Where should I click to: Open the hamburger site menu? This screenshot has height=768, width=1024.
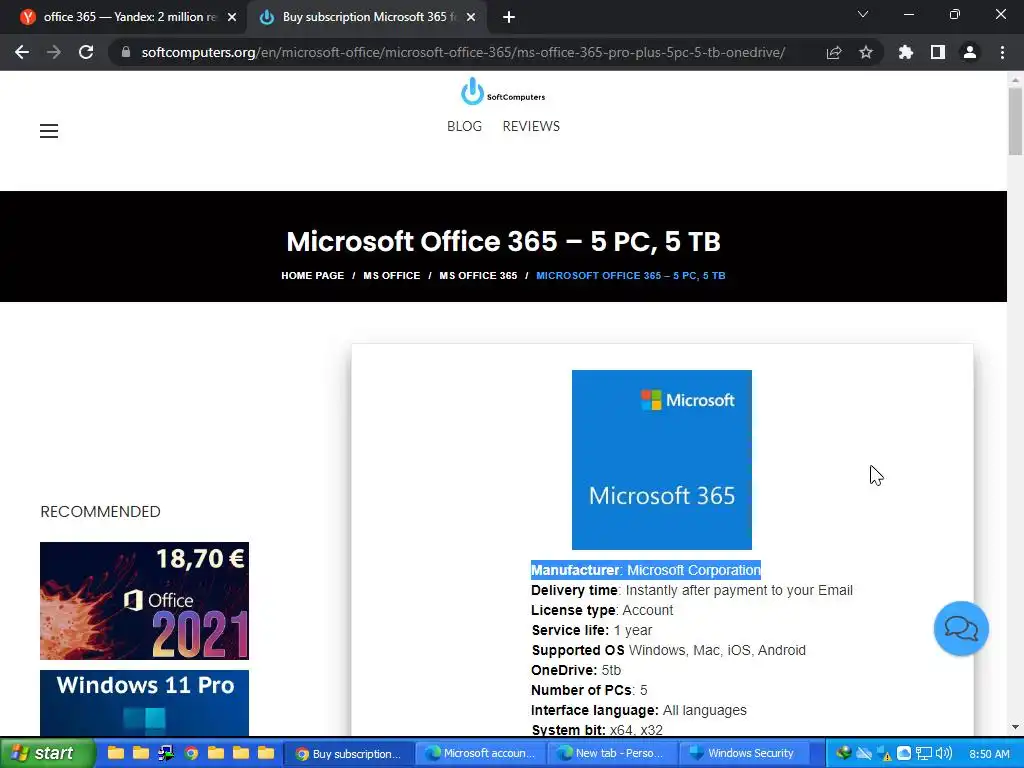point(49,131)
